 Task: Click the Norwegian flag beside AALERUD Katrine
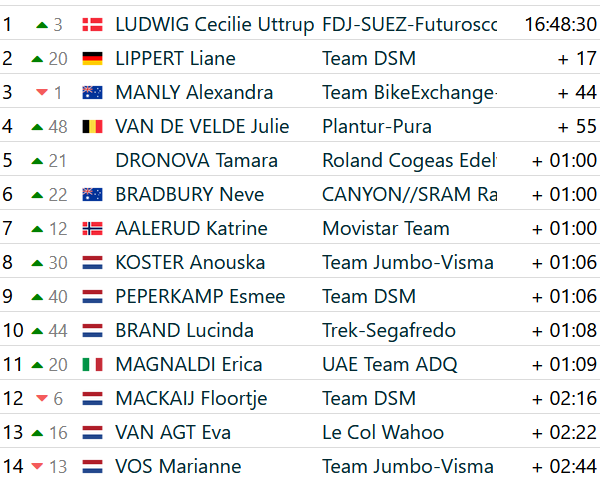click(x=93, y=229)
